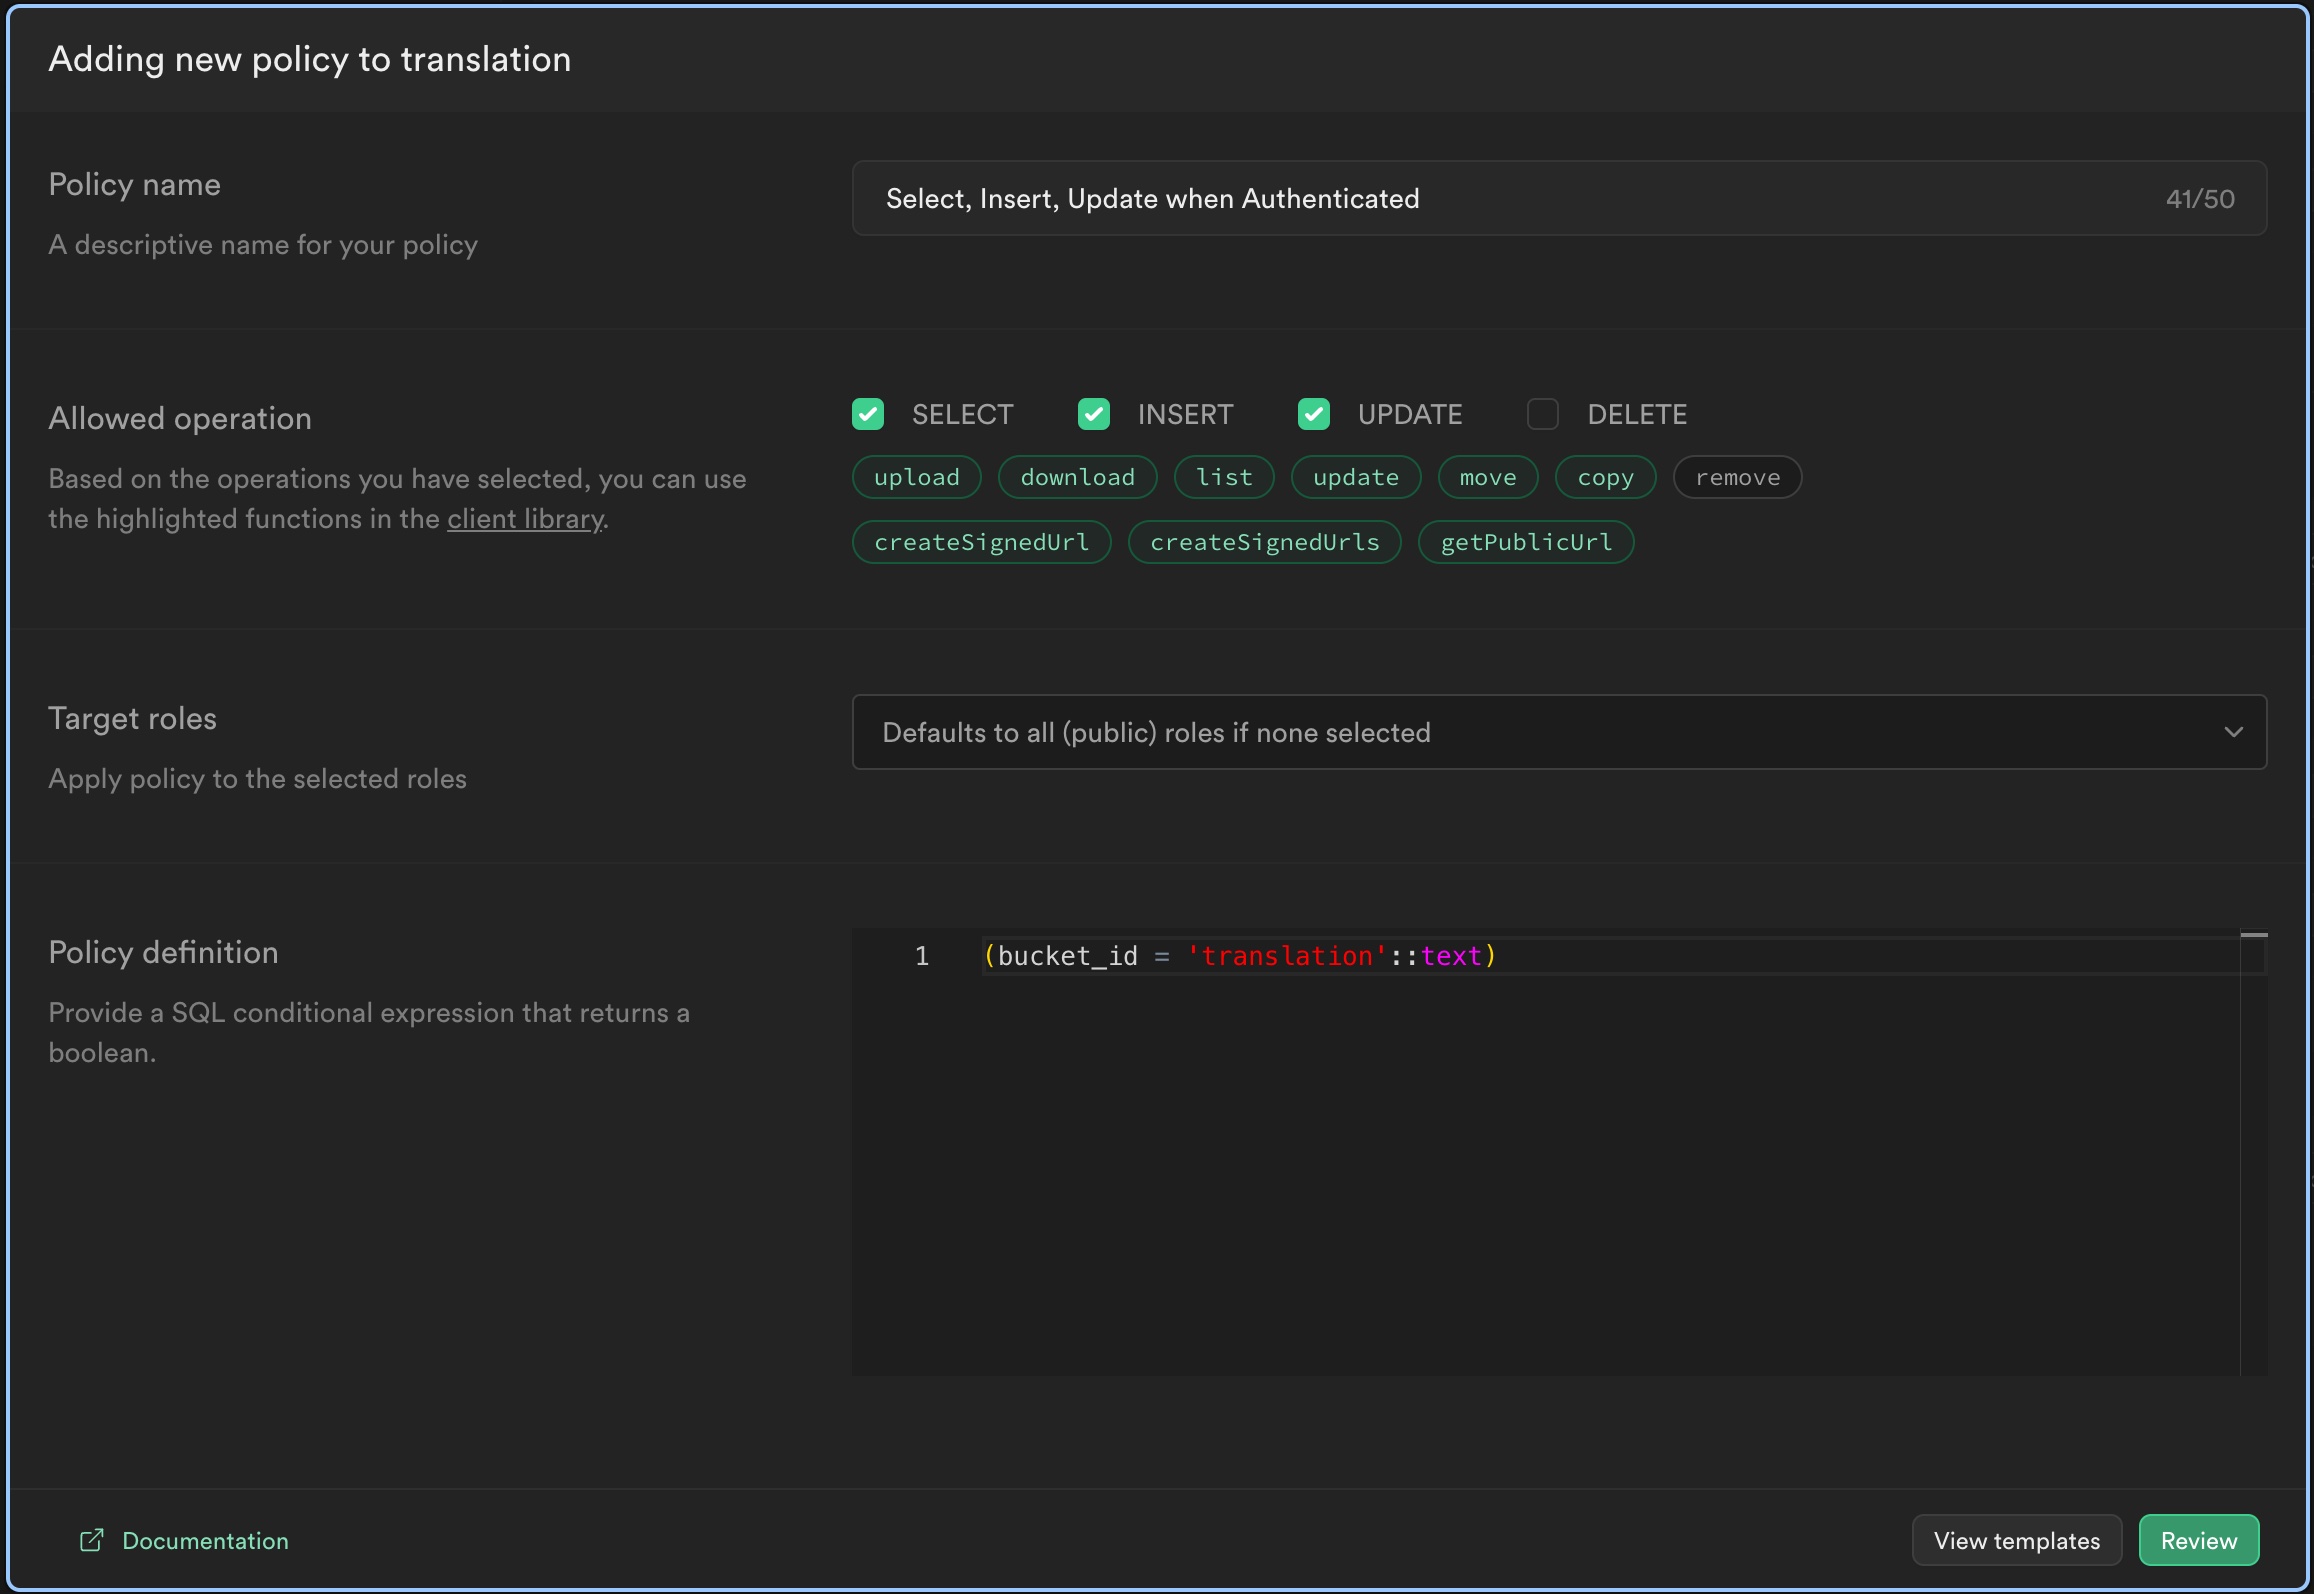Select the list function tag
This screenshot has height=1594, width=2314.
pos(1224,475)
